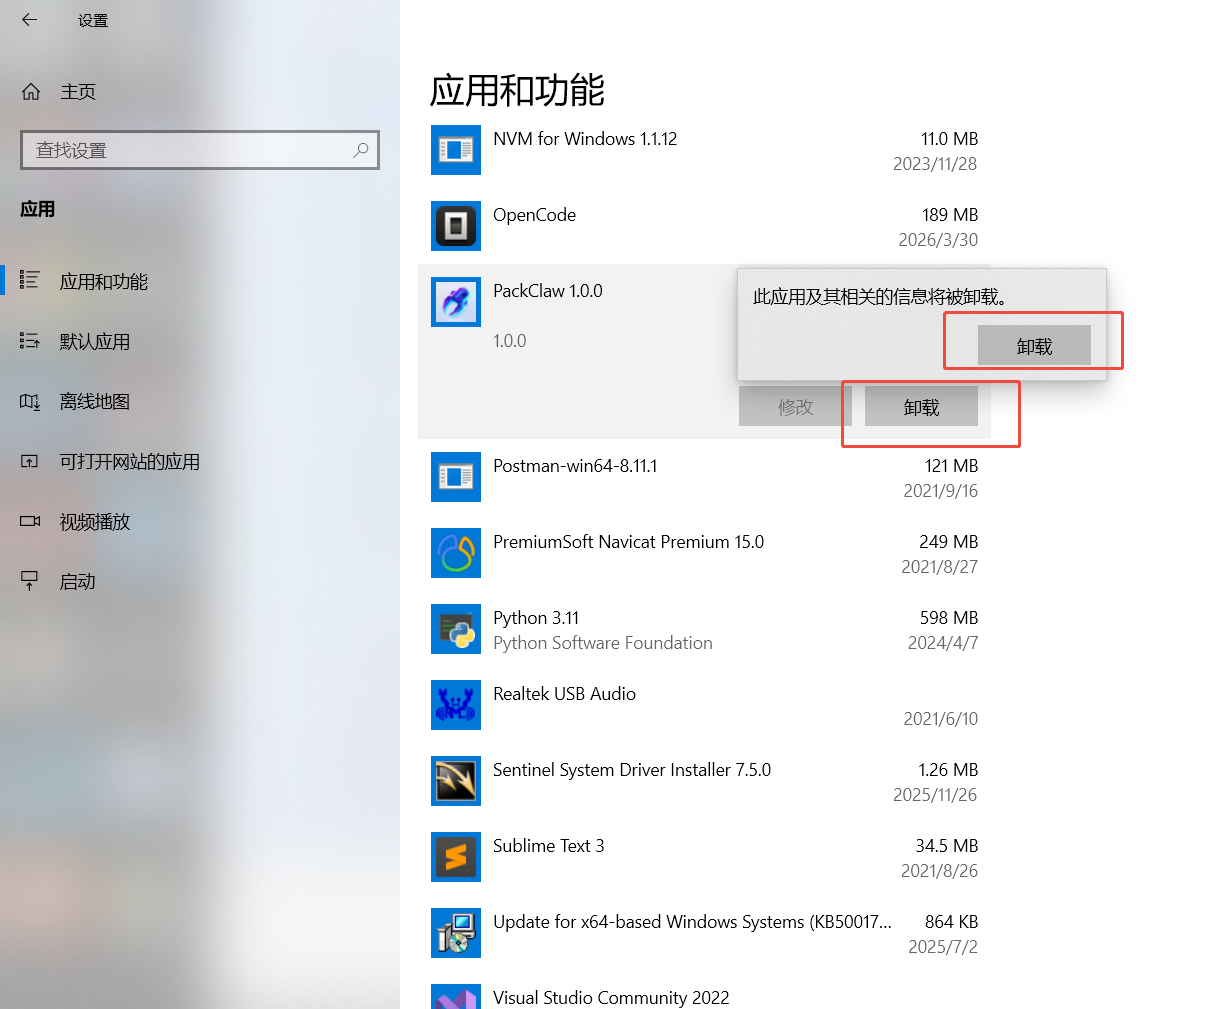1220x1009 pixels.
Task: Click 此应用及其相关的信息将被卸载 message
Action: point(880,297)
